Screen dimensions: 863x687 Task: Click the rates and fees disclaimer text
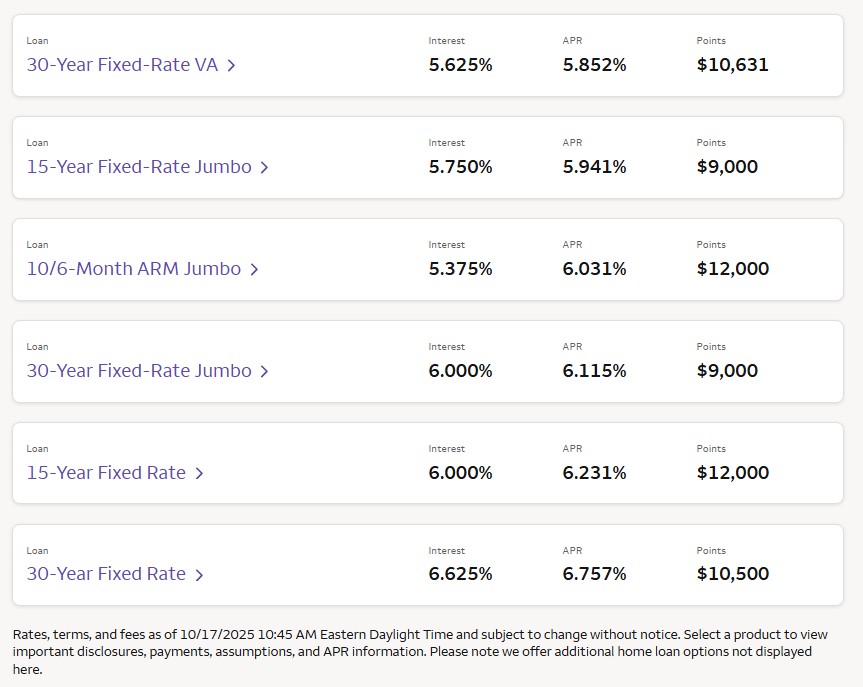pos(420,652)
